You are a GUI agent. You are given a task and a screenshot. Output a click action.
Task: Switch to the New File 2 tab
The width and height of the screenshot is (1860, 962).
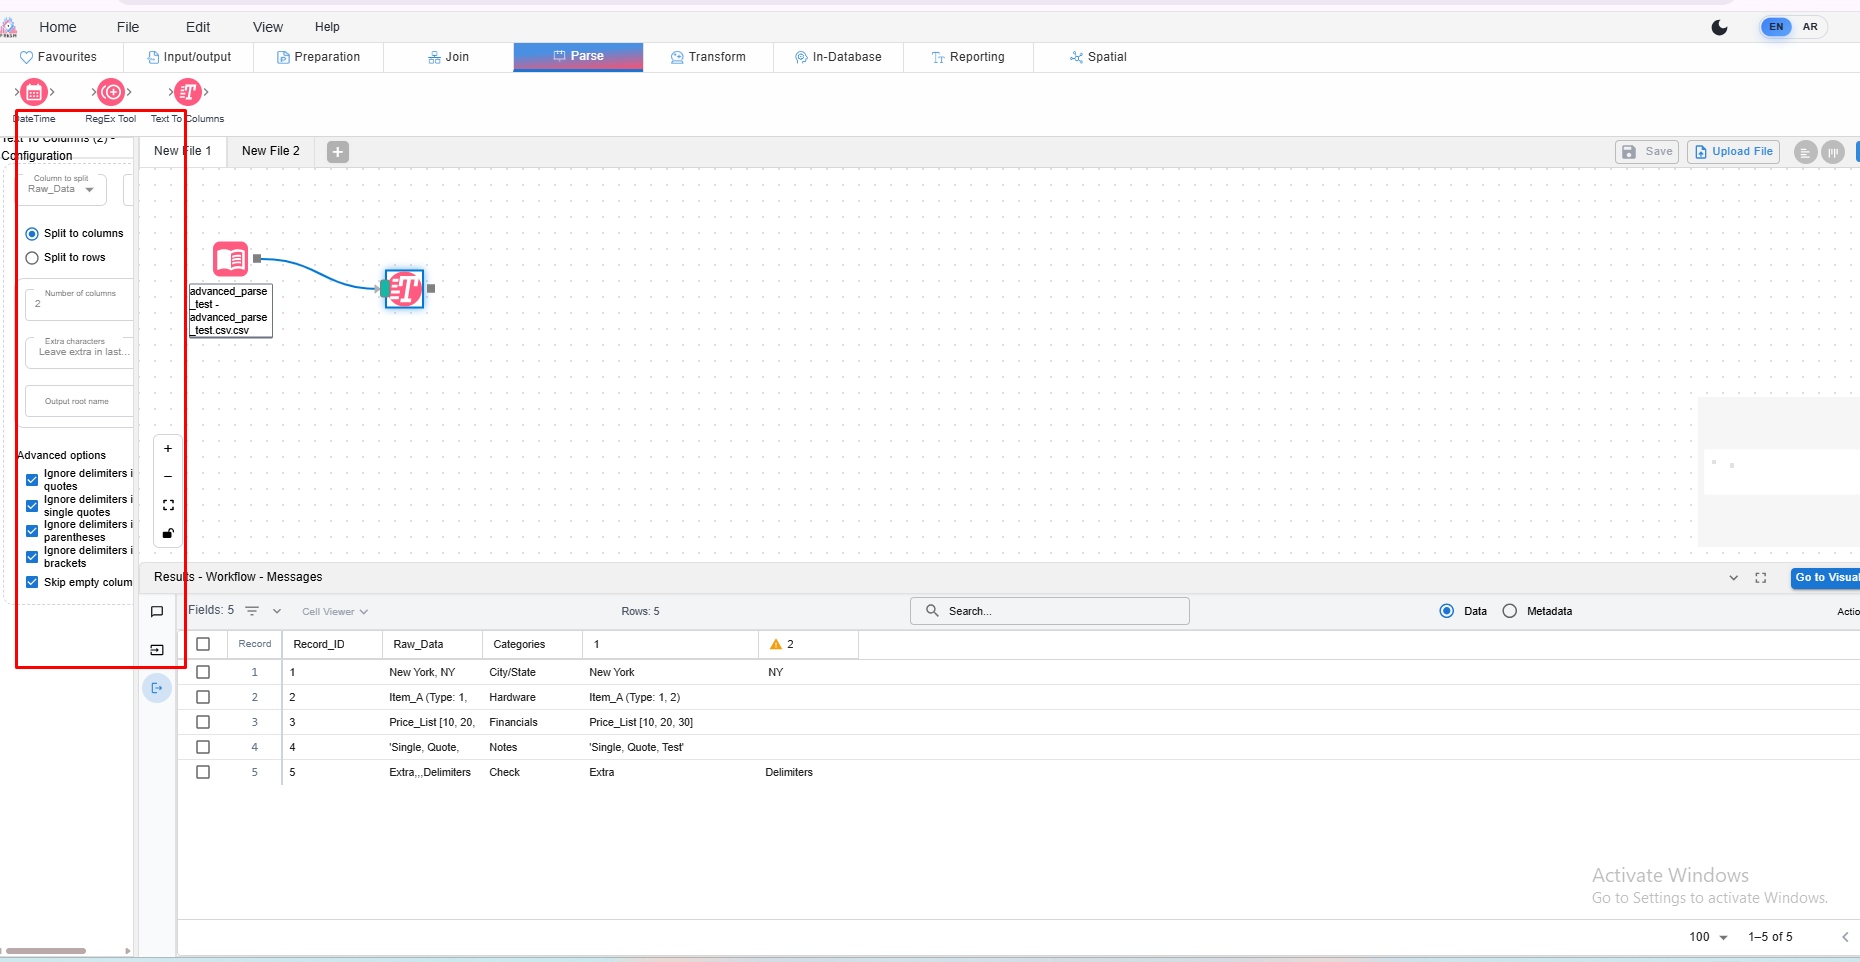[270, 151]
